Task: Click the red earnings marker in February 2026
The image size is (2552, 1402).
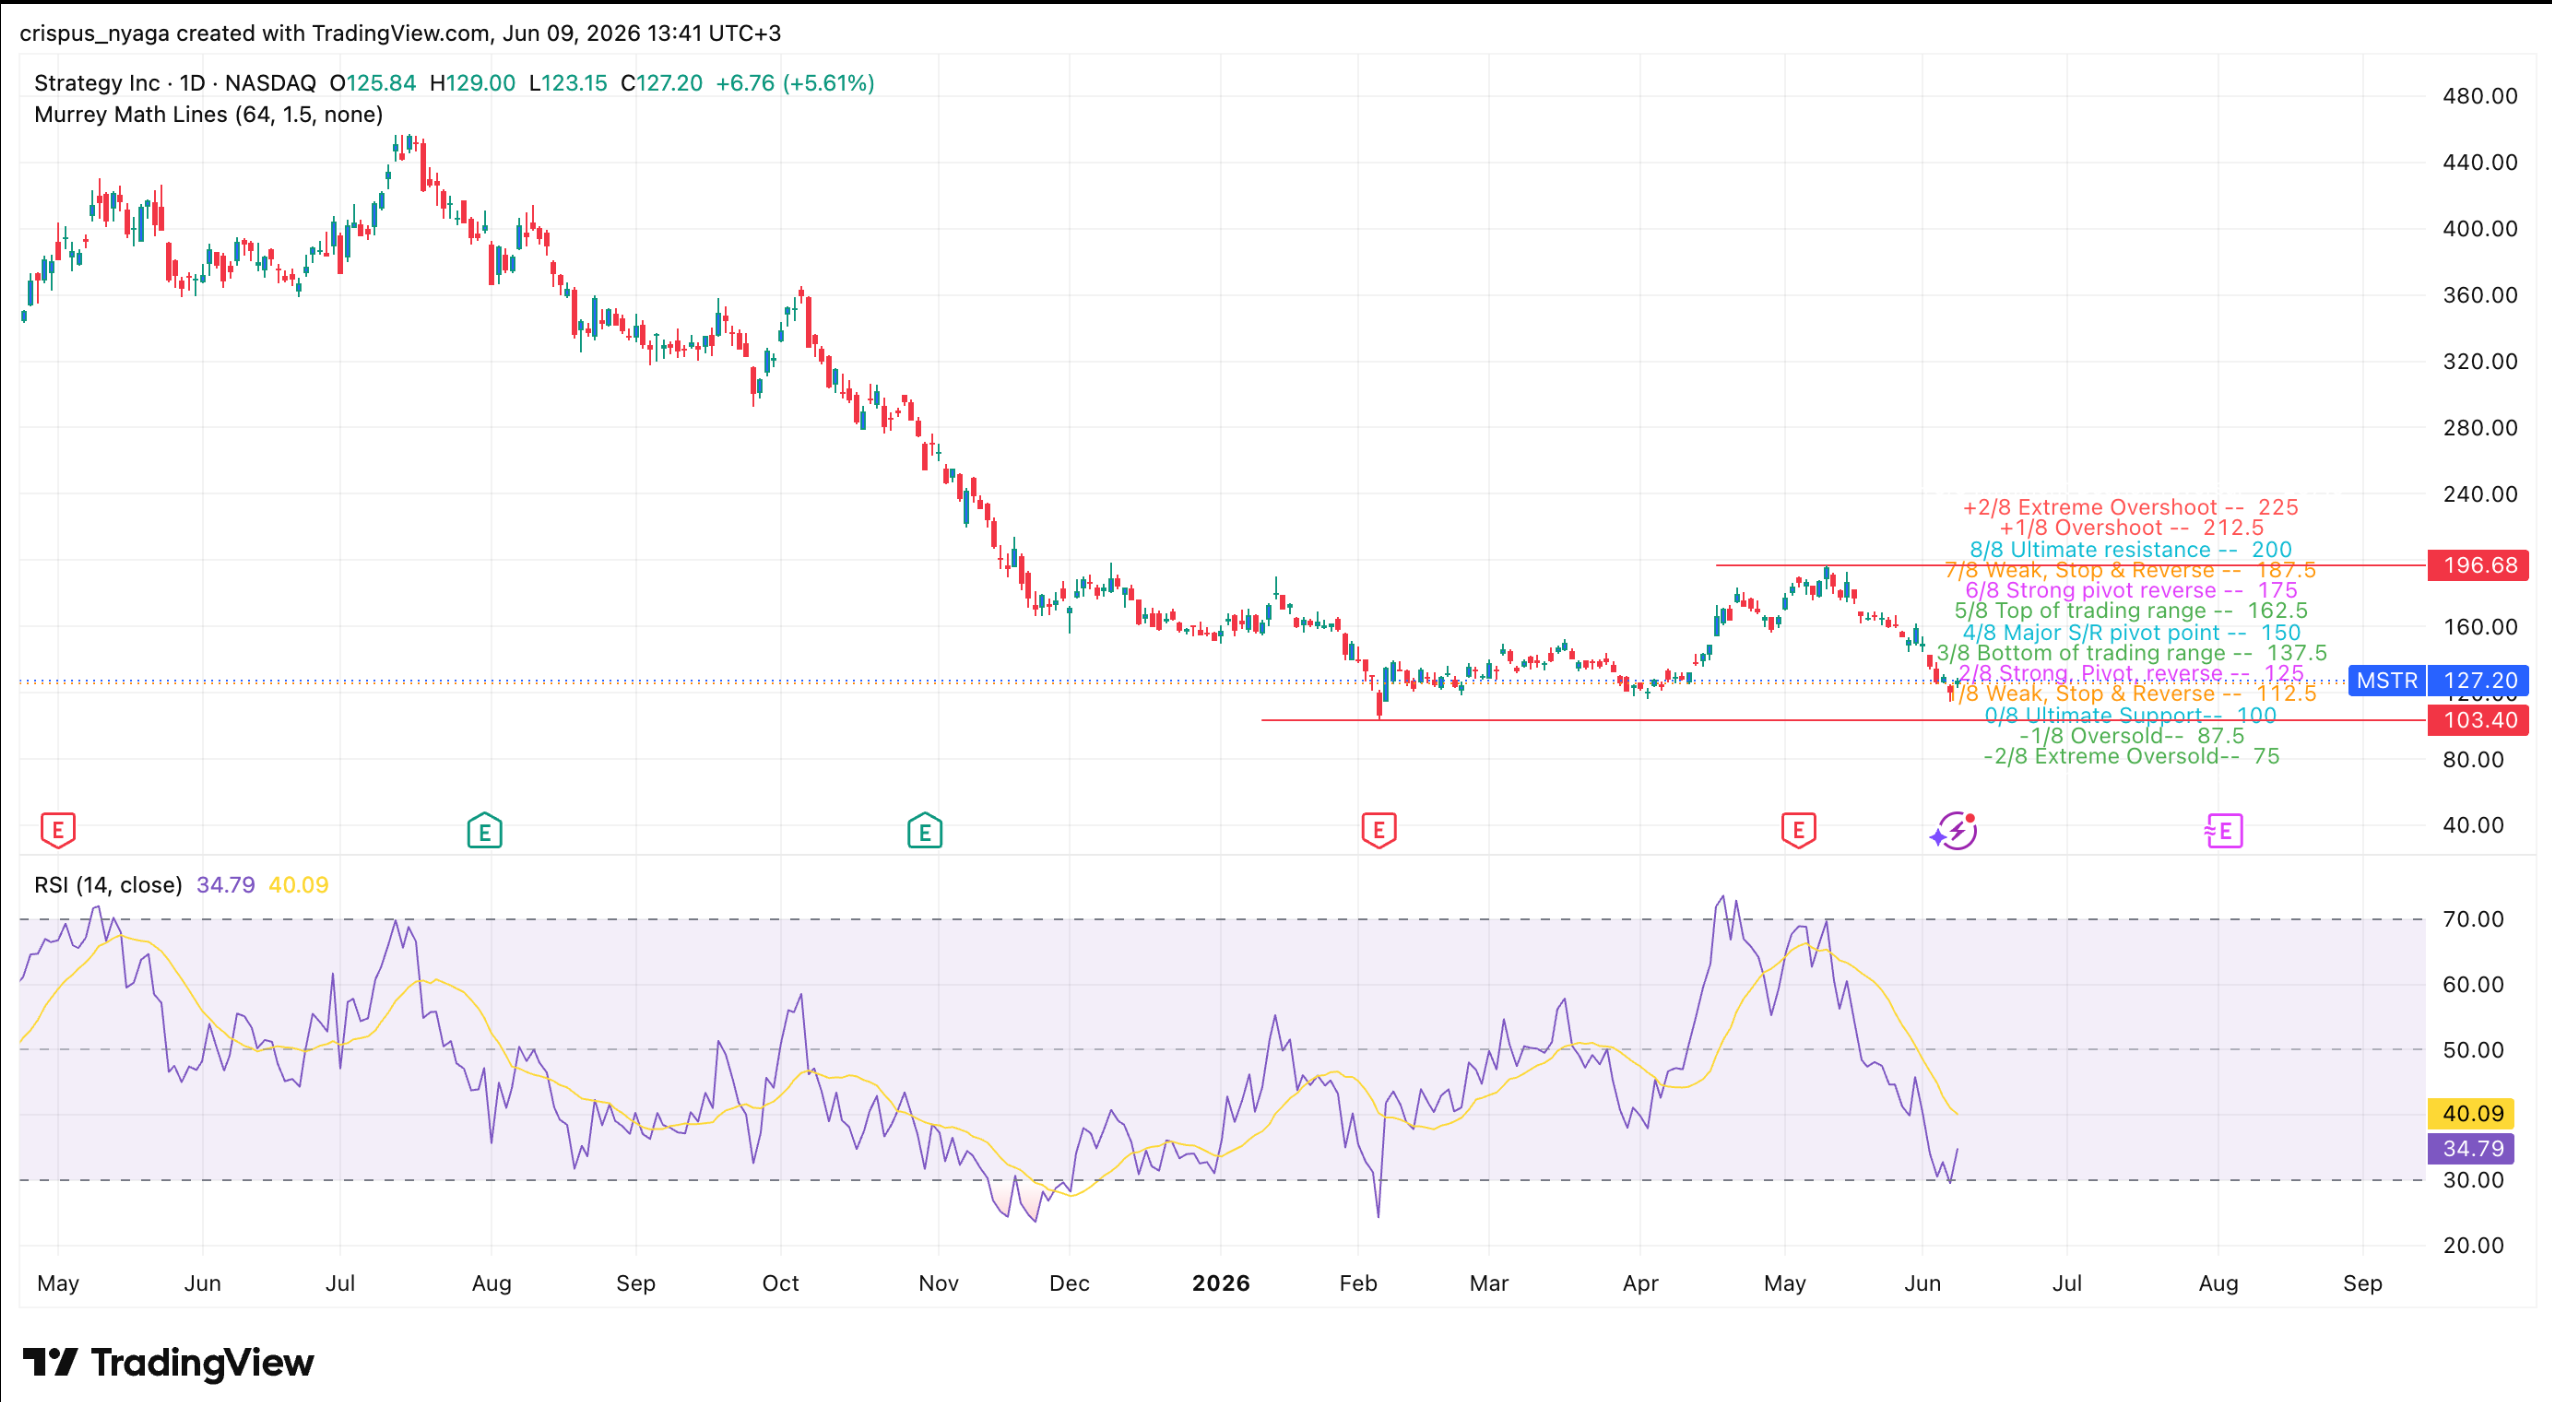Action: coord(1379,830)
